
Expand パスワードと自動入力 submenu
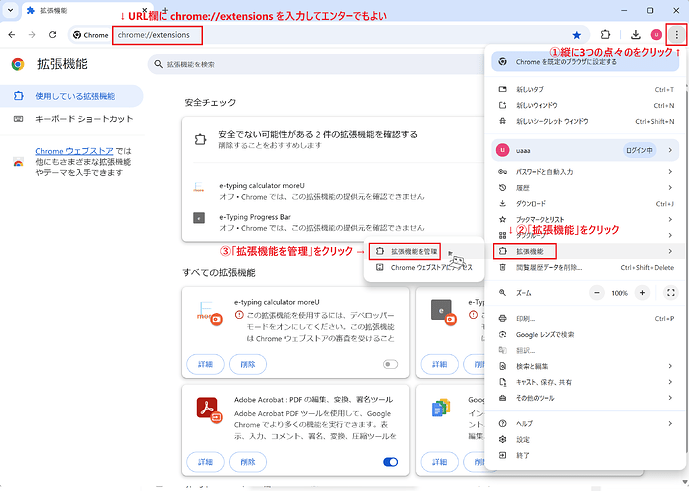[x=585, y=171]
